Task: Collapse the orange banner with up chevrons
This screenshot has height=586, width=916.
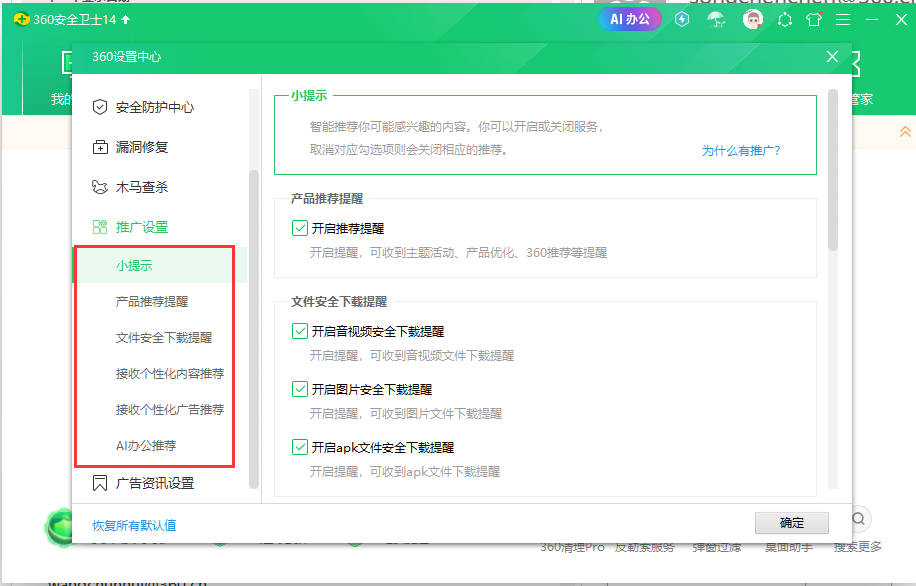Action: click(905, 131)
